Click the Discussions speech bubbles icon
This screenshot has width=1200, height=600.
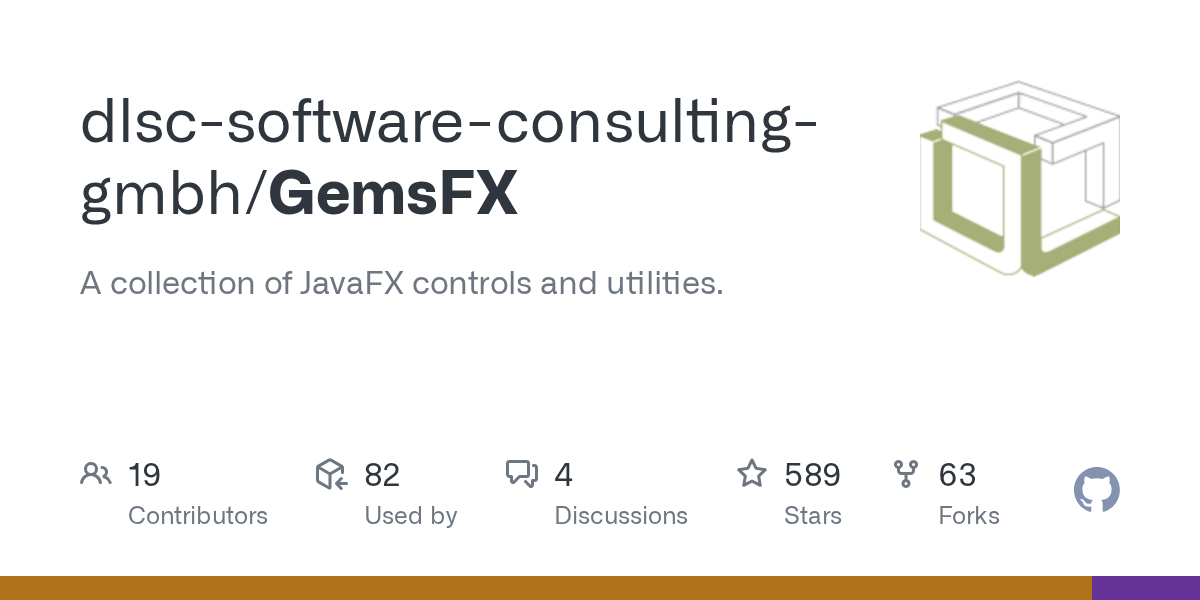tap(522, 474)
